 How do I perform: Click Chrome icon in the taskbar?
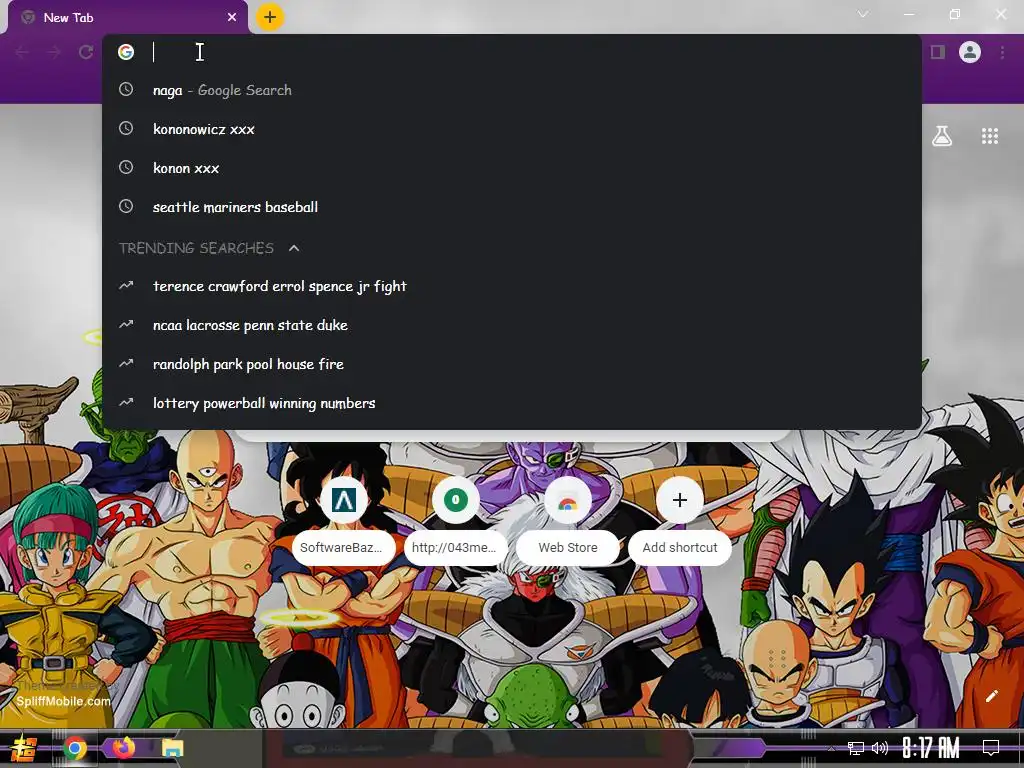75,748
